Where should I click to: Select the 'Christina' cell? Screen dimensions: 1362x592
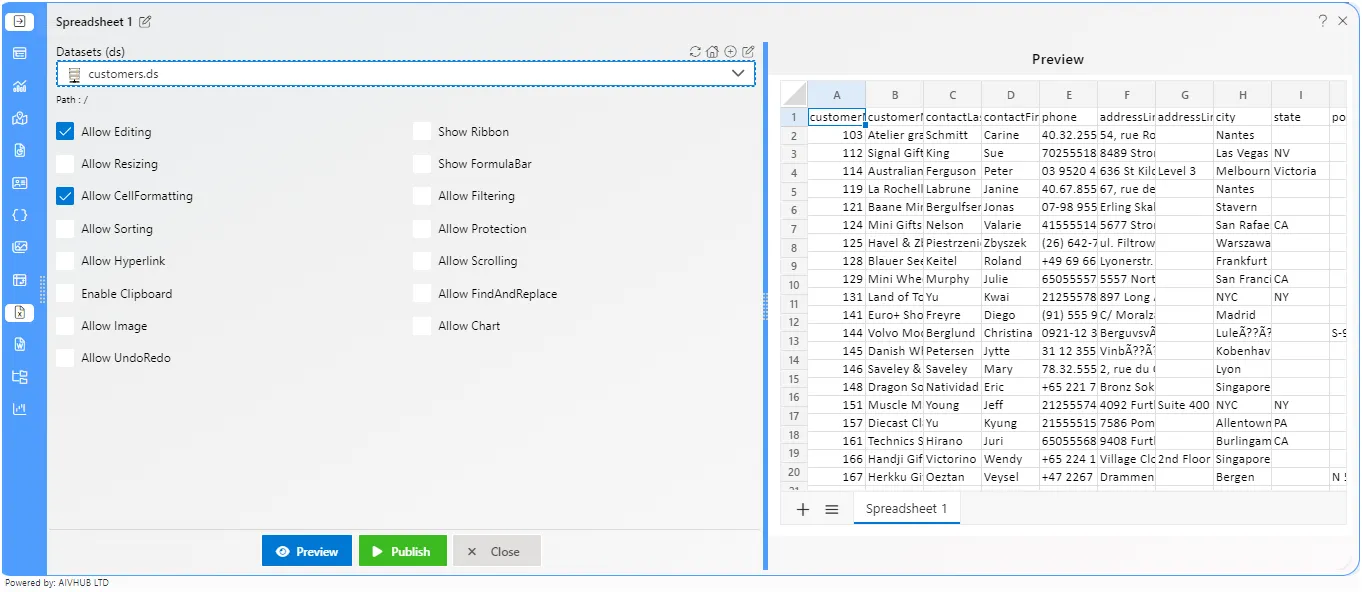(x=1011, y=333)
